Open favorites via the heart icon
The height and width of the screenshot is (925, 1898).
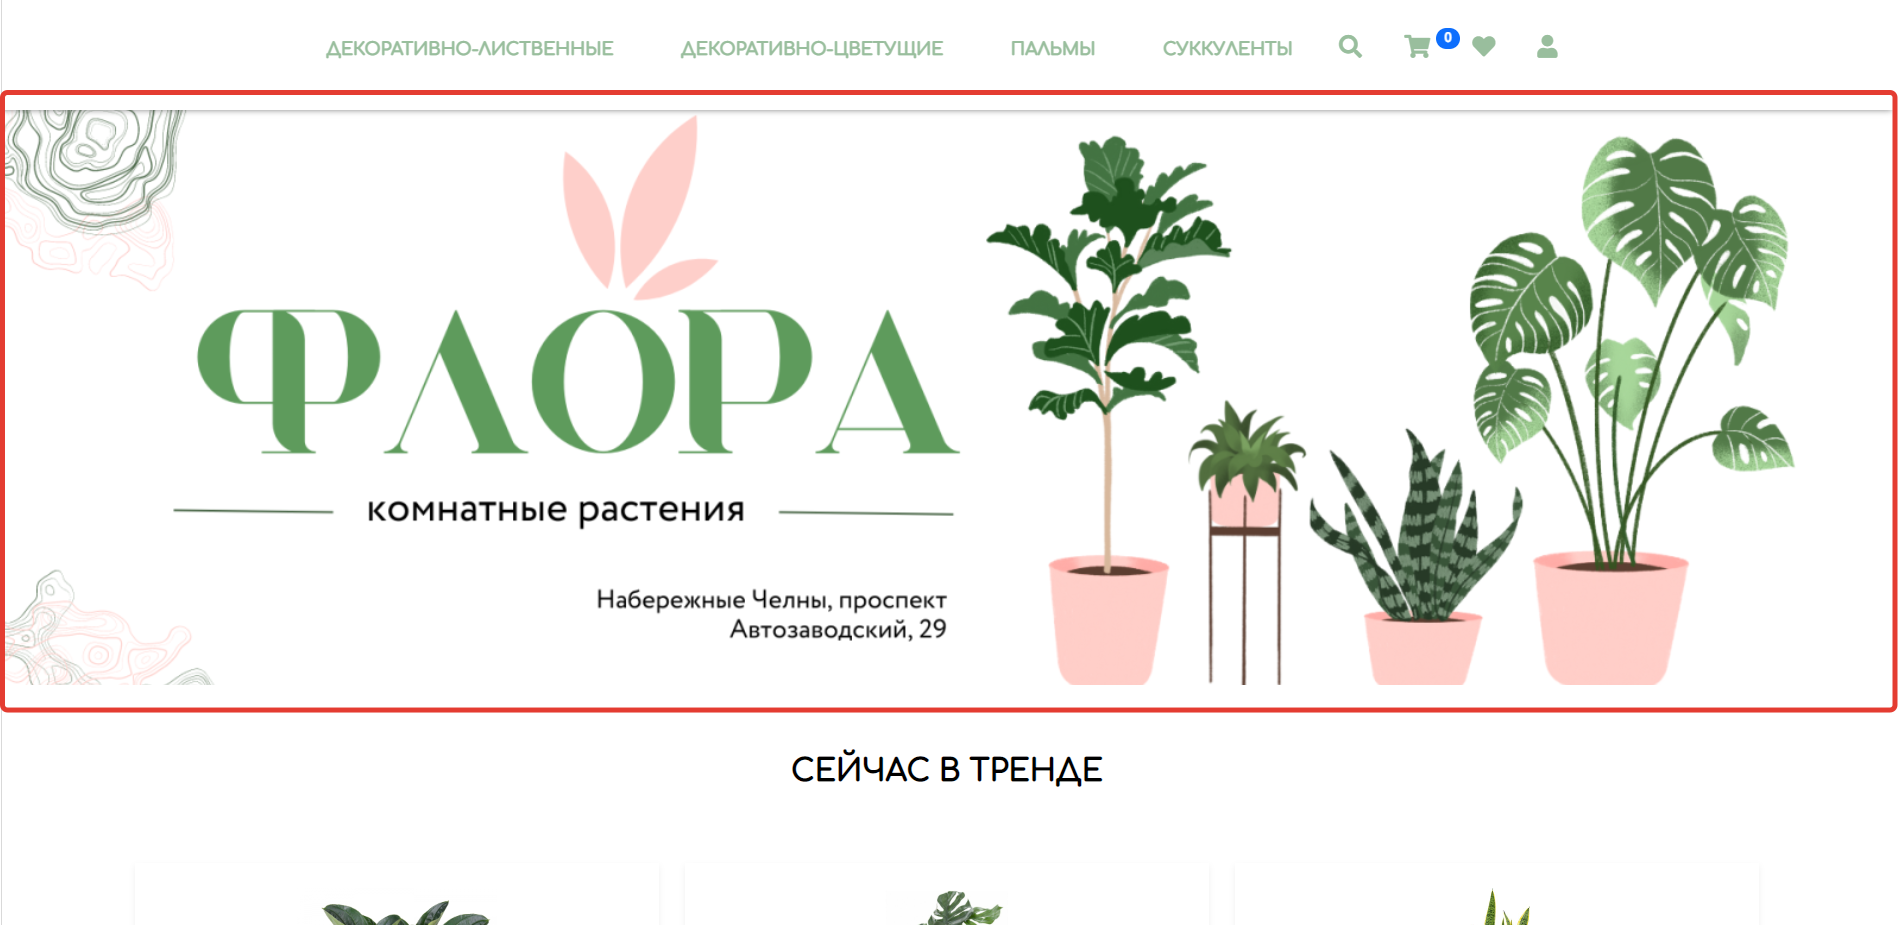[1484, 47]
